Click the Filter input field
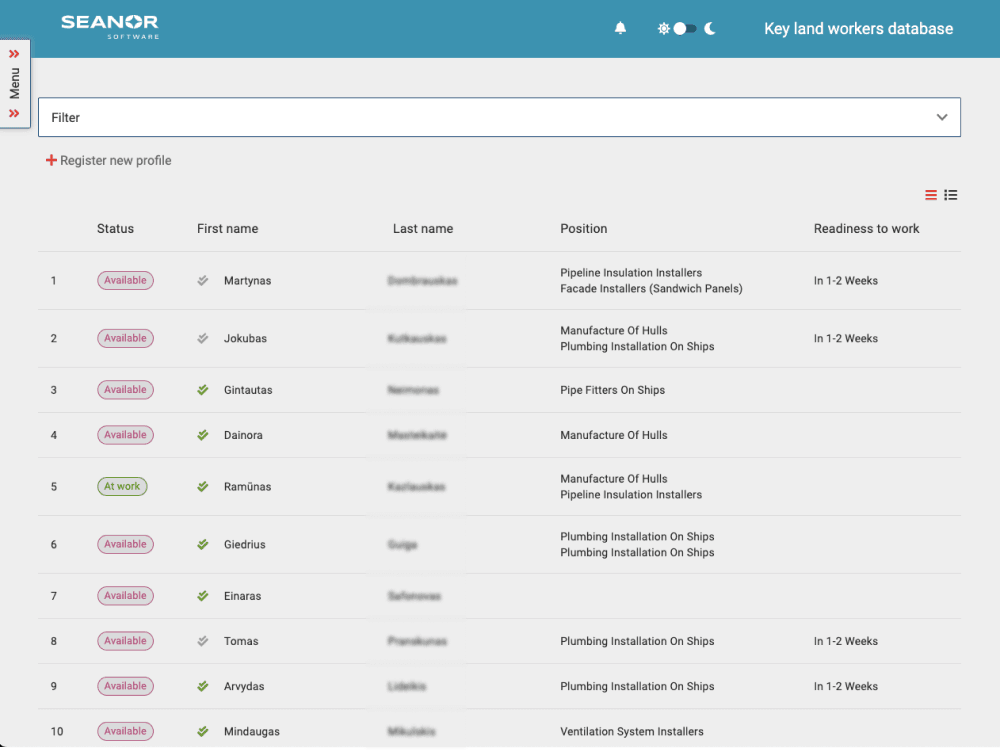The height and width of the screenshot is (752, 1000). pos(480,117)
